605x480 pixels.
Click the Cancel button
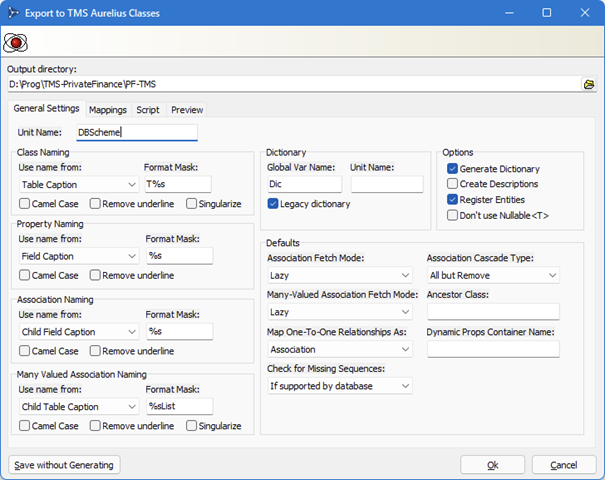[x=564, y=465]
